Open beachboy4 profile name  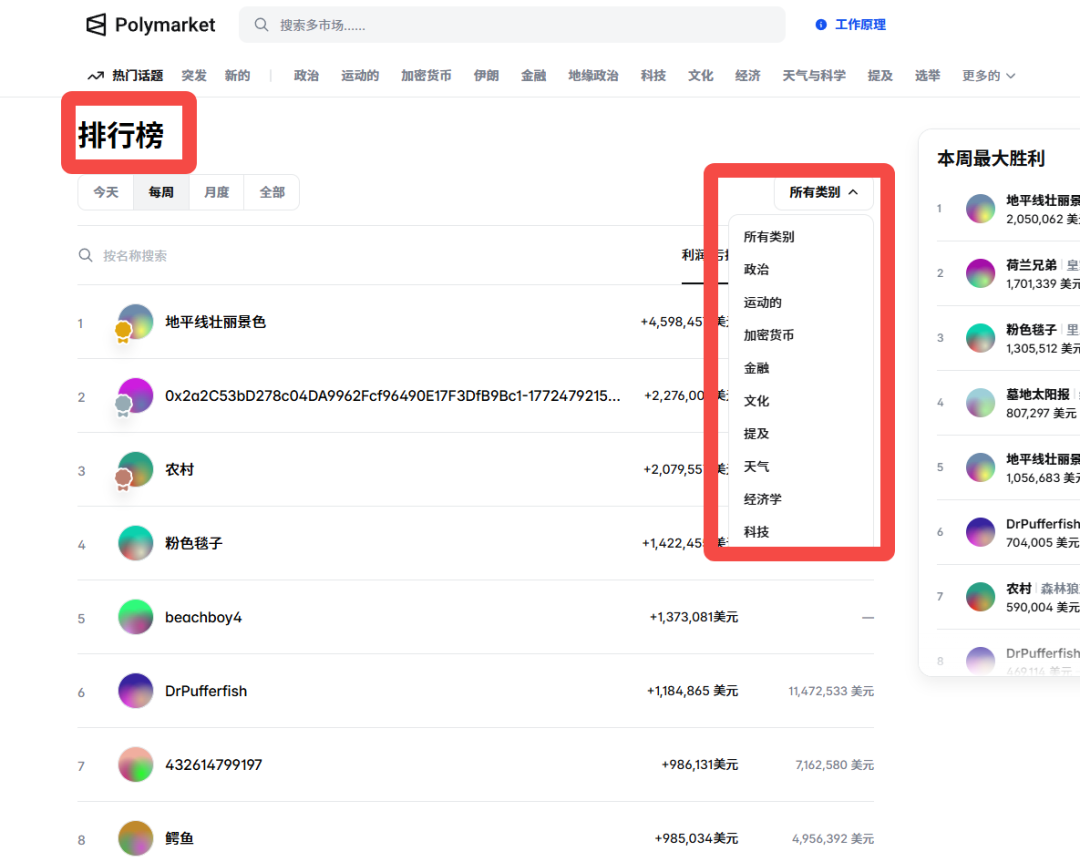(x=203, y=617)
